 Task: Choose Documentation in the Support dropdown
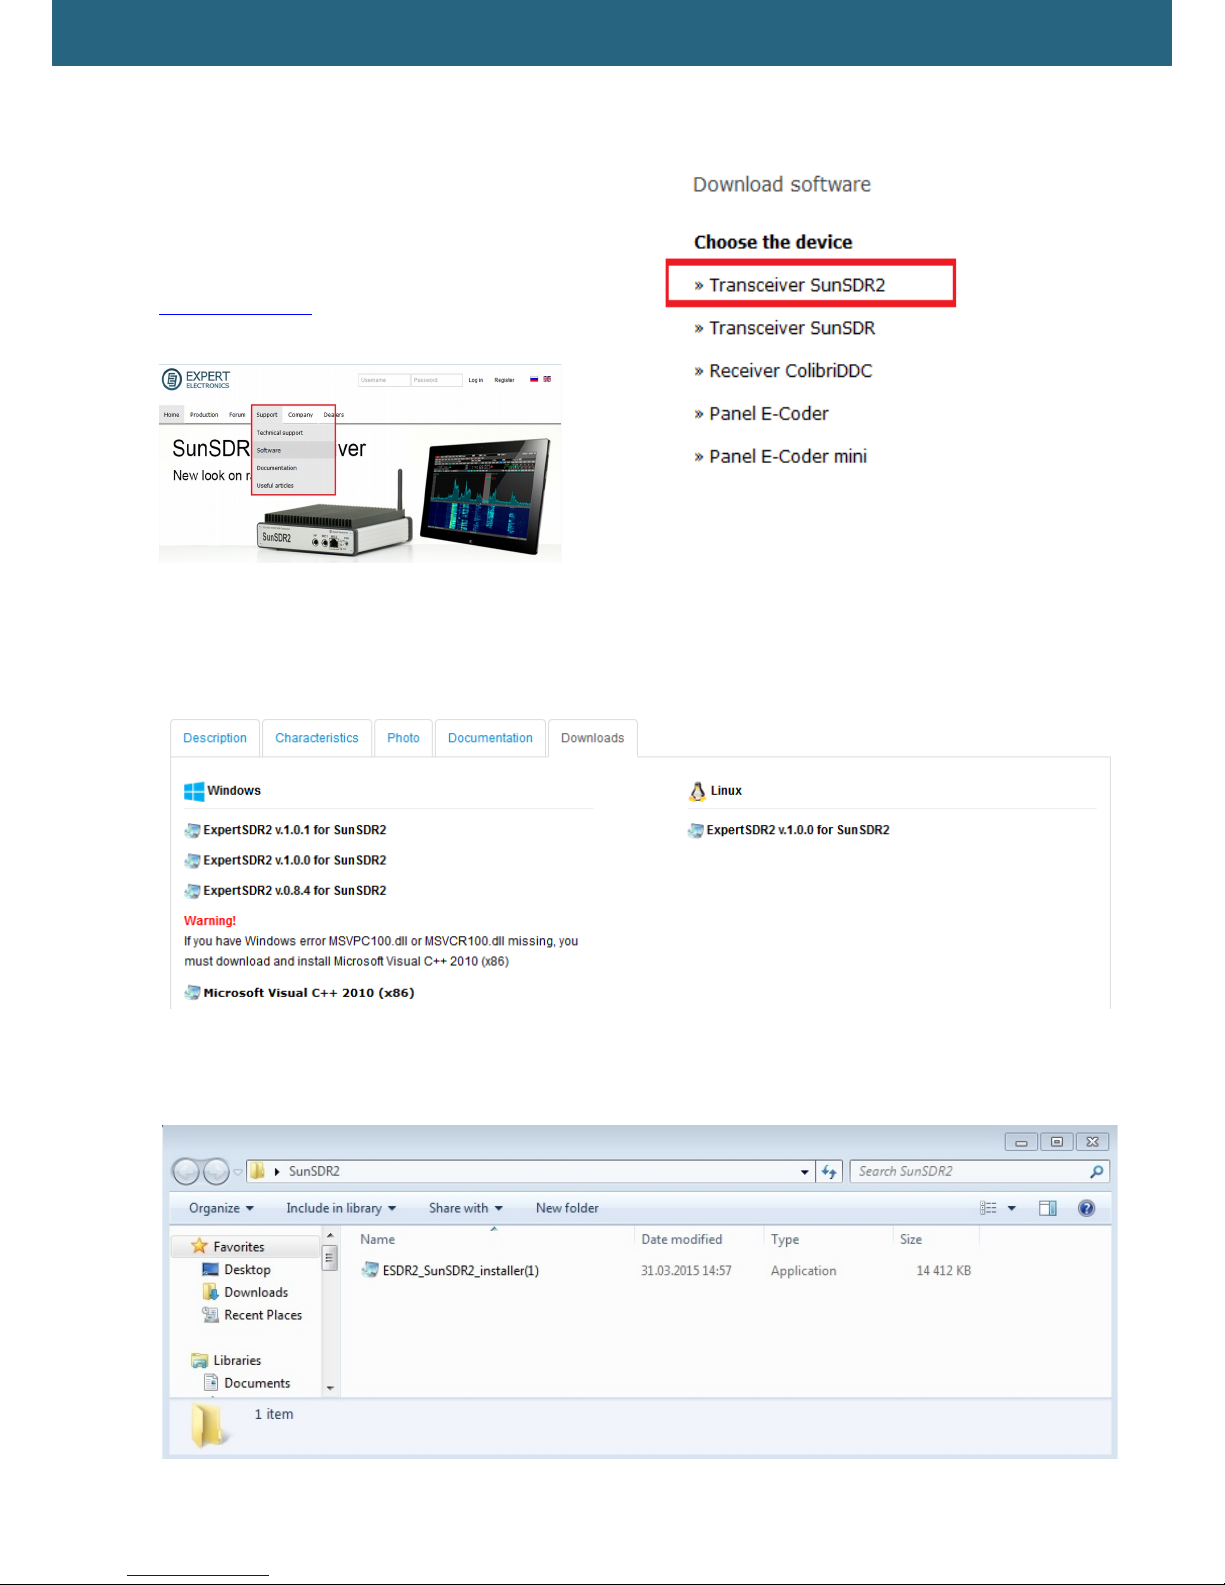point(277,468)
